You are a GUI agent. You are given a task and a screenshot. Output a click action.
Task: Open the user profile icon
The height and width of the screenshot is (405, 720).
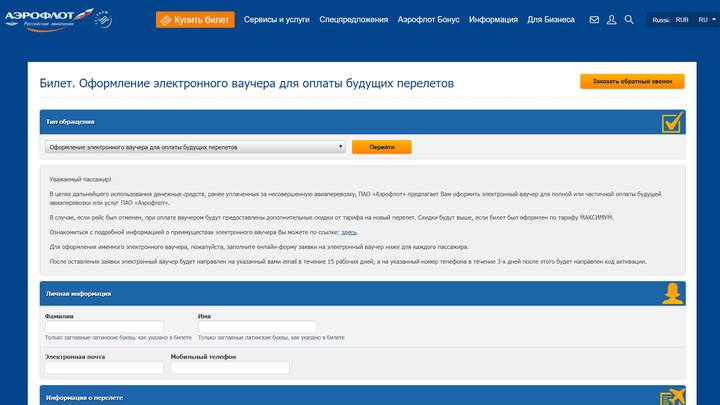click(612, 20)
